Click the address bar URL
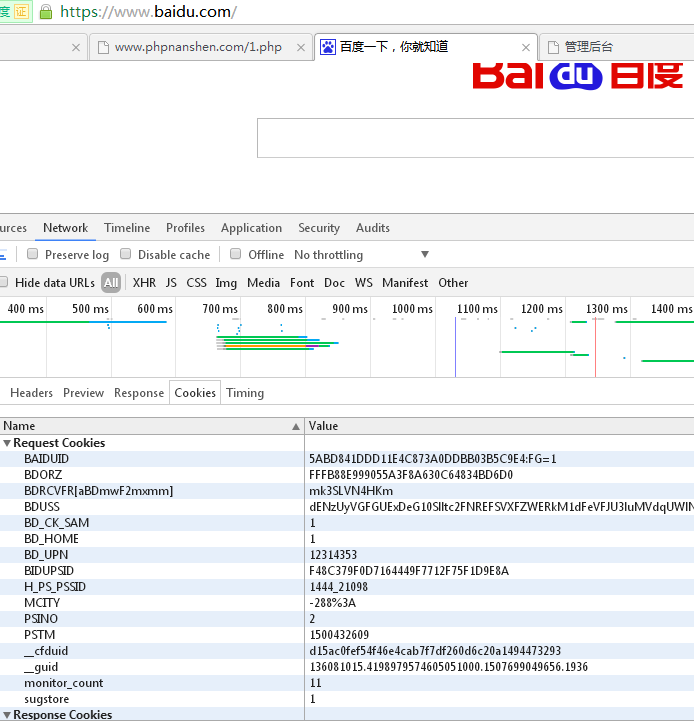The height and width of the screenshot is (721, 694). (148, 11)
